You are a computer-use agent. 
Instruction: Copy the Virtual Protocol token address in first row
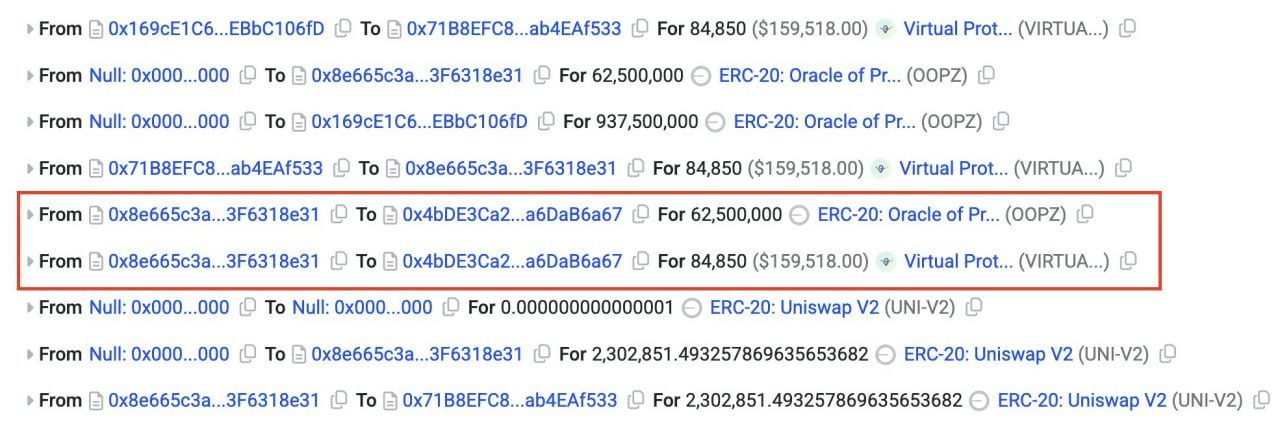click(1127, 29)
